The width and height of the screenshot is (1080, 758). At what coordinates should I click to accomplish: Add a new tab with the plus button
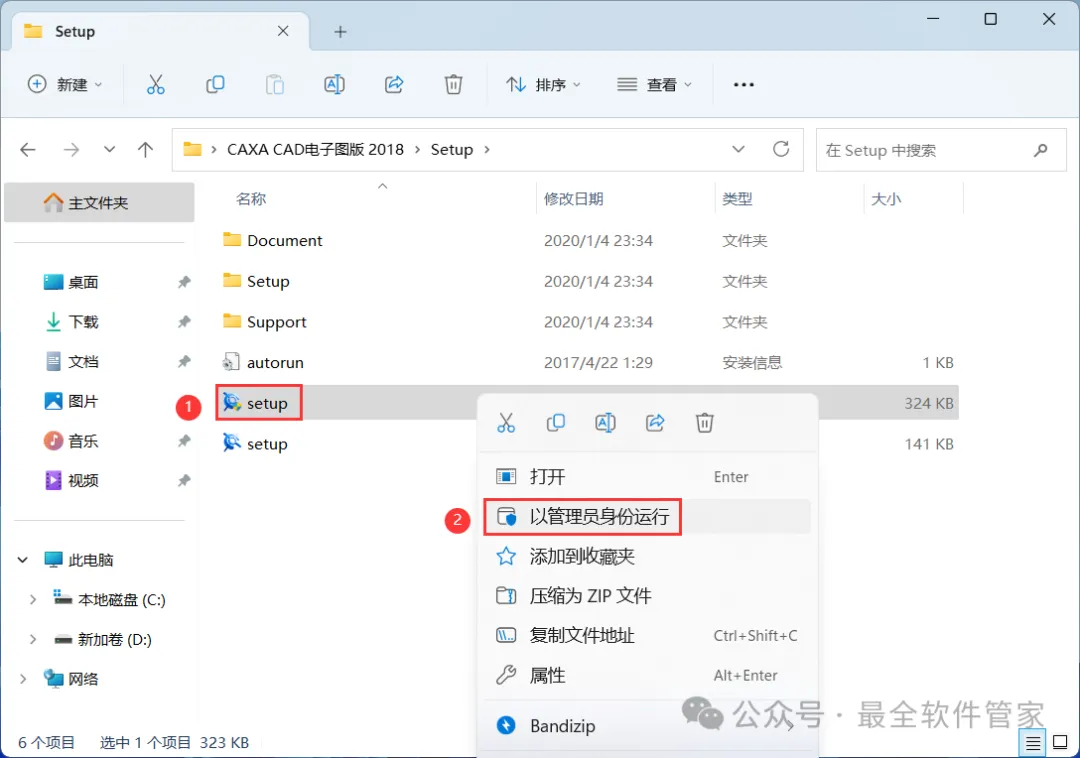(340, 32)
